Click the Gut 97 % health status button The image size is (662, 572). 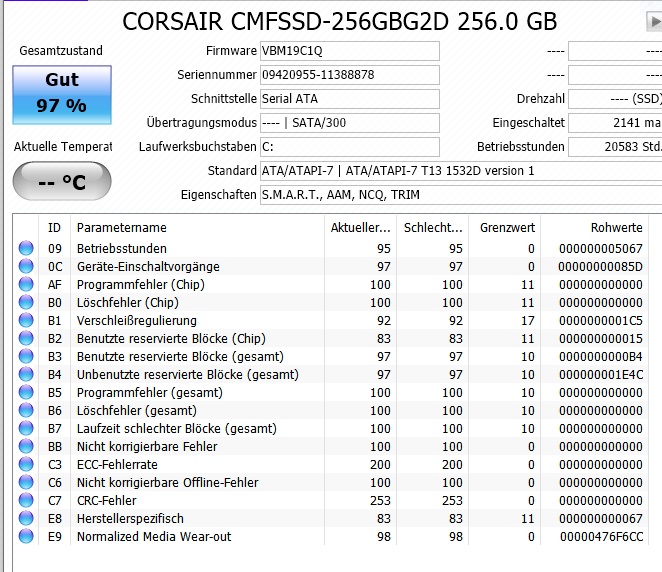(62, 95)
